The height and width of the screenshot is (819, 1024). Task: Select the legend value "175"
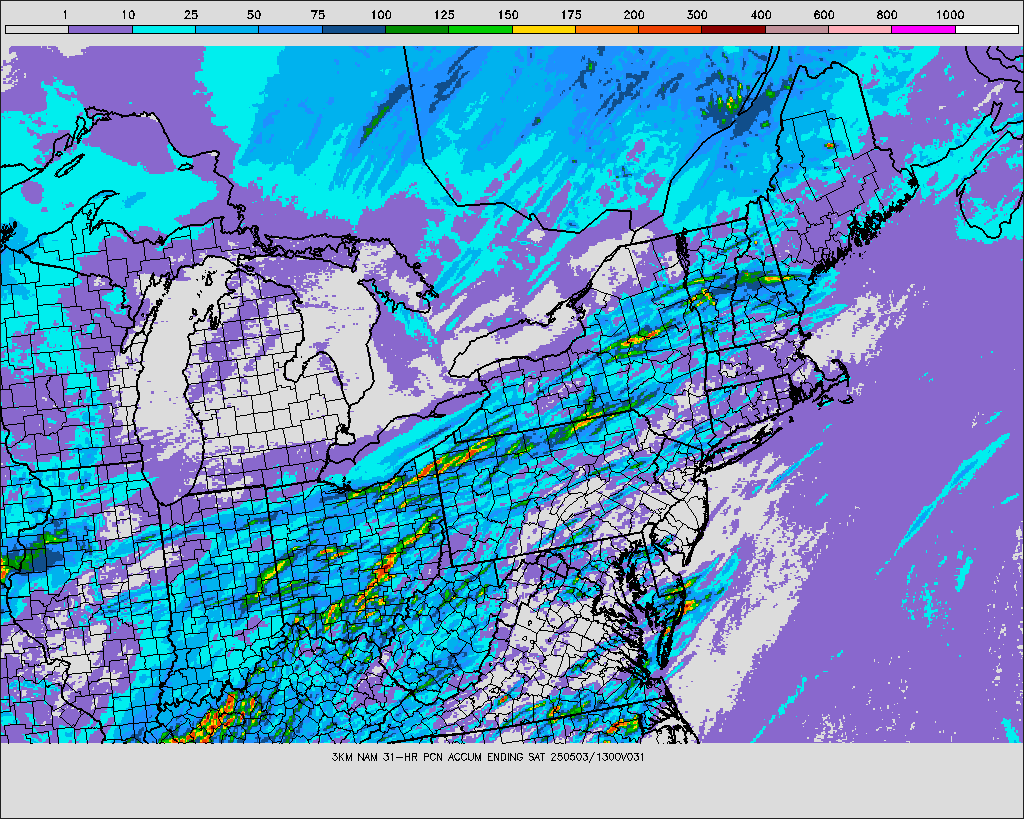571,14
